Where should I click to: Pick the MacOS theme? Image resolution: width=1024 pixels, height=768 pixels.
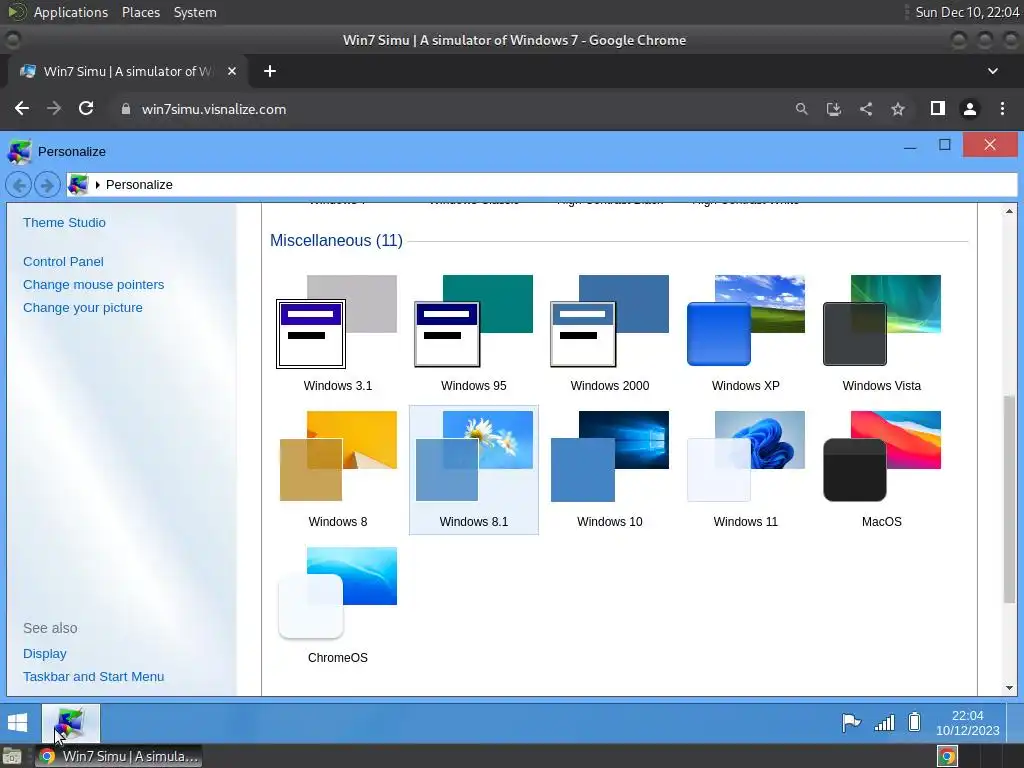click(882, 470)
